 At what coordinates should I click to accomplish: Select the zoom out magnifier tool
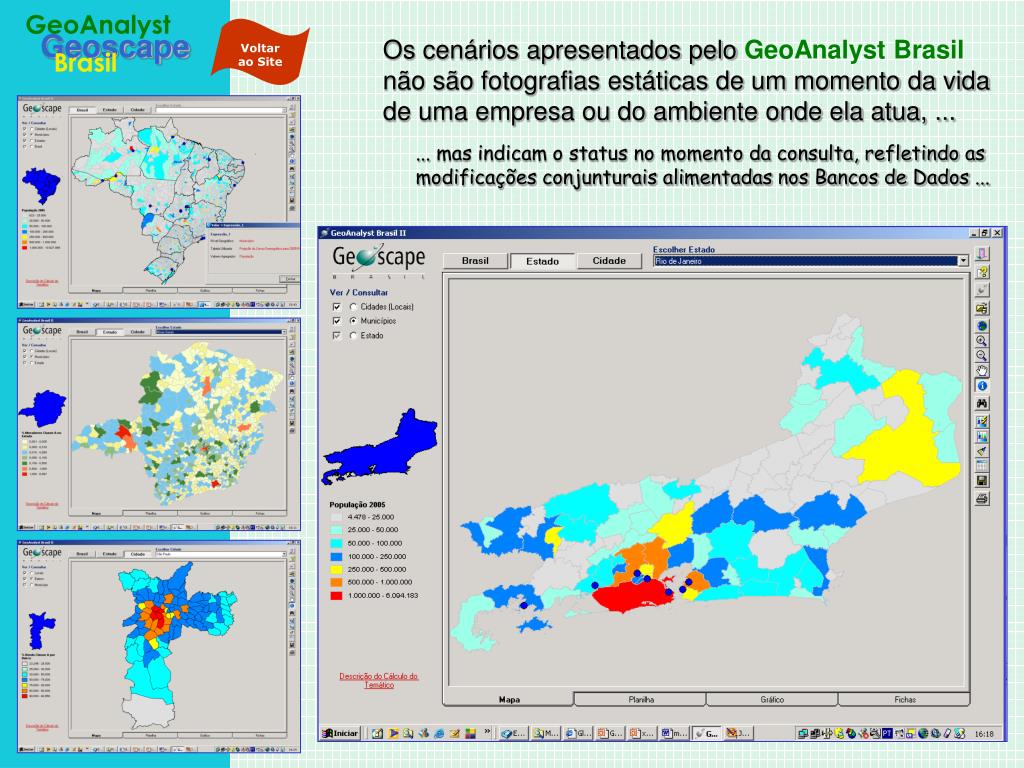pyautogui.click(x=982, y=355)
